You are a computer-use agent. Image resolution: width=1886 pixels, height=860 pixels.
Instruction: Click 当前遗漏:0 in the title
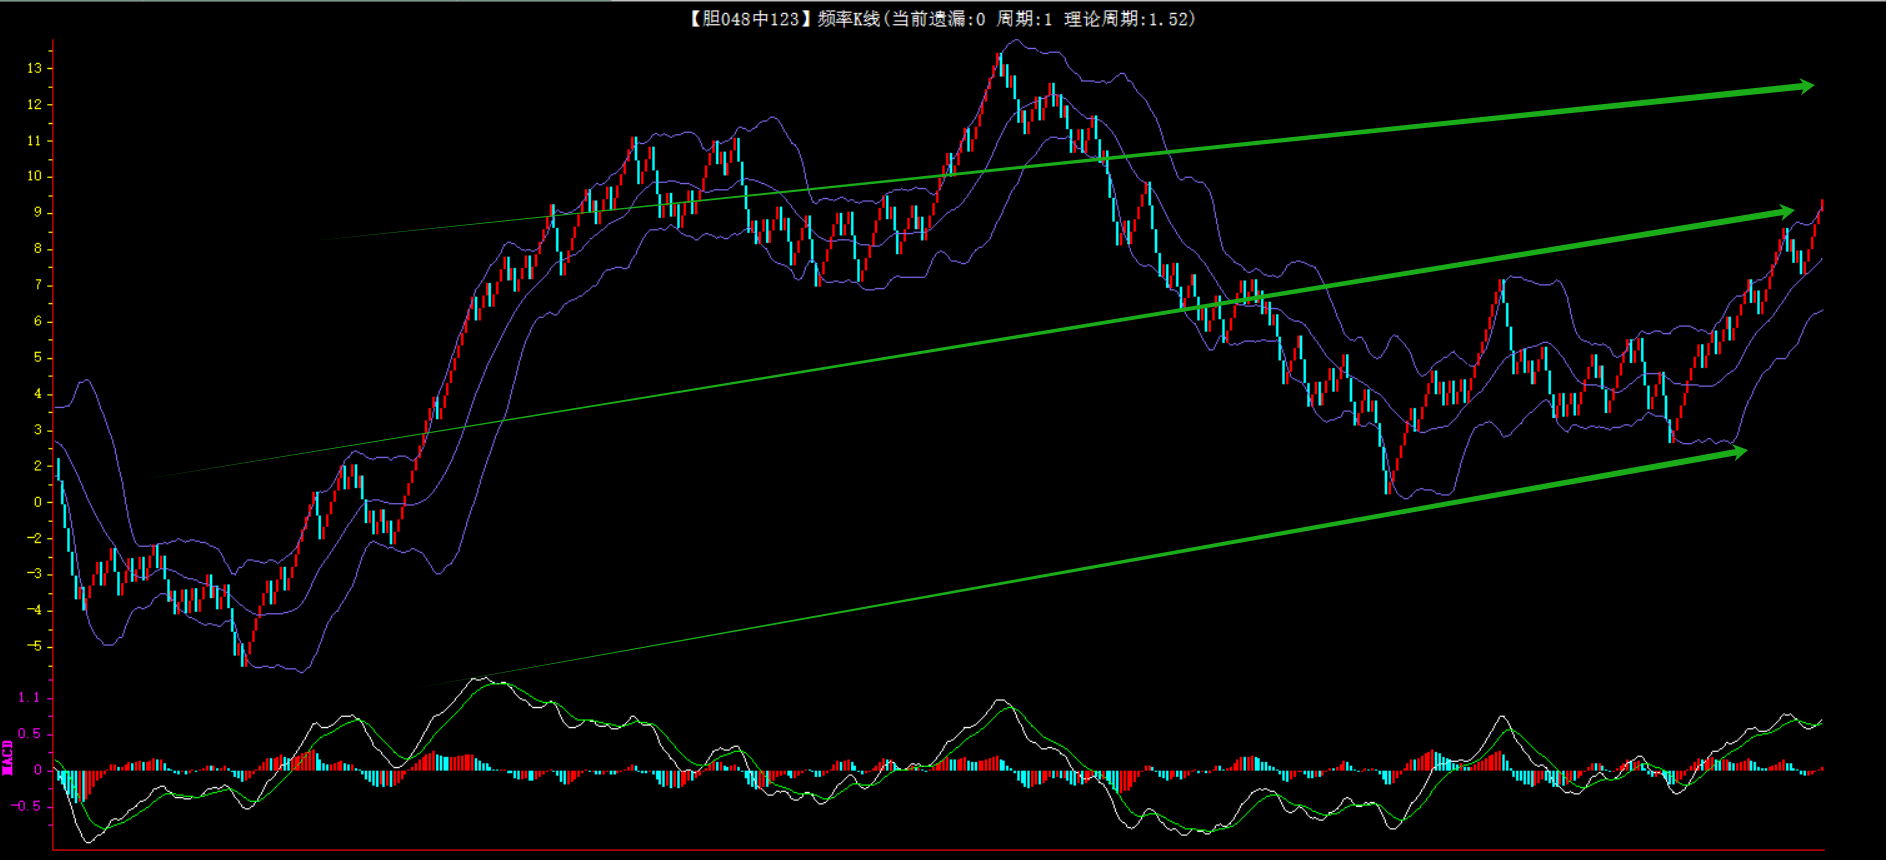[x=938, y=19]
